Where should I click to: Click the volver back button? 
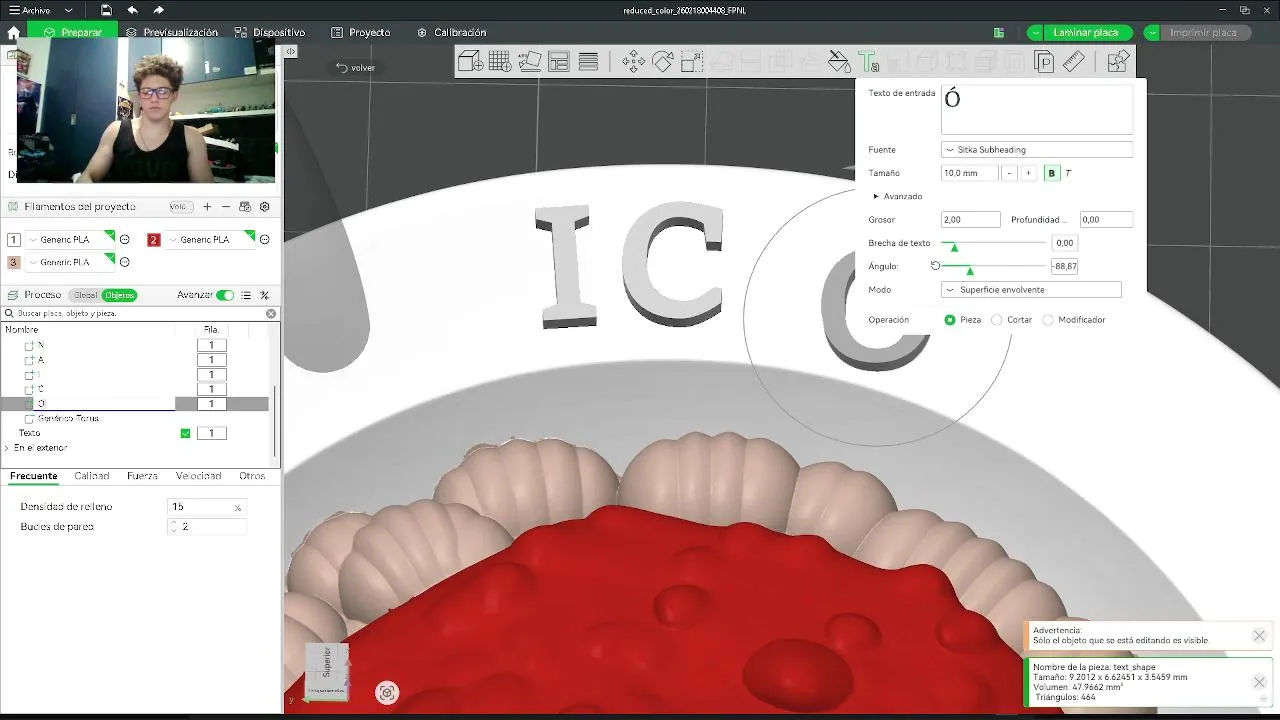[x=356, y=68]
